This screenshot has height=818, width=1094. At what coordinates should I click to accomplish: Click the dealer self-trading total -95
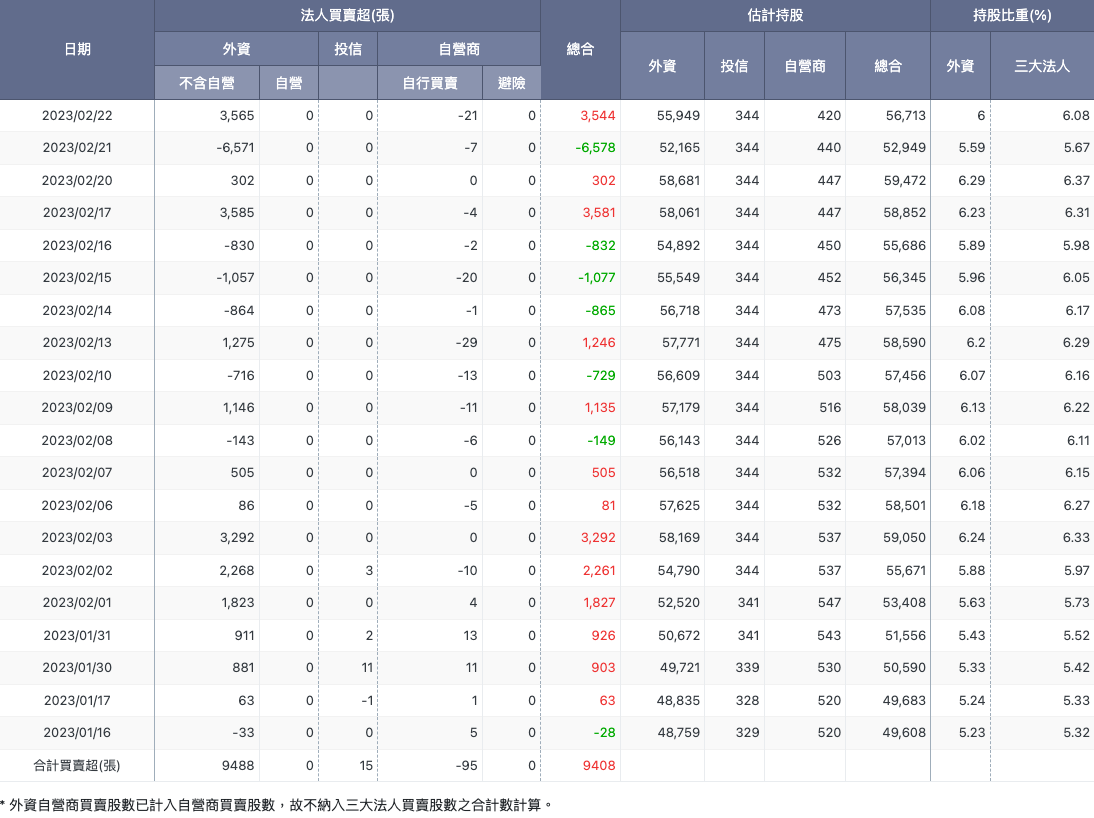point(467,766)
